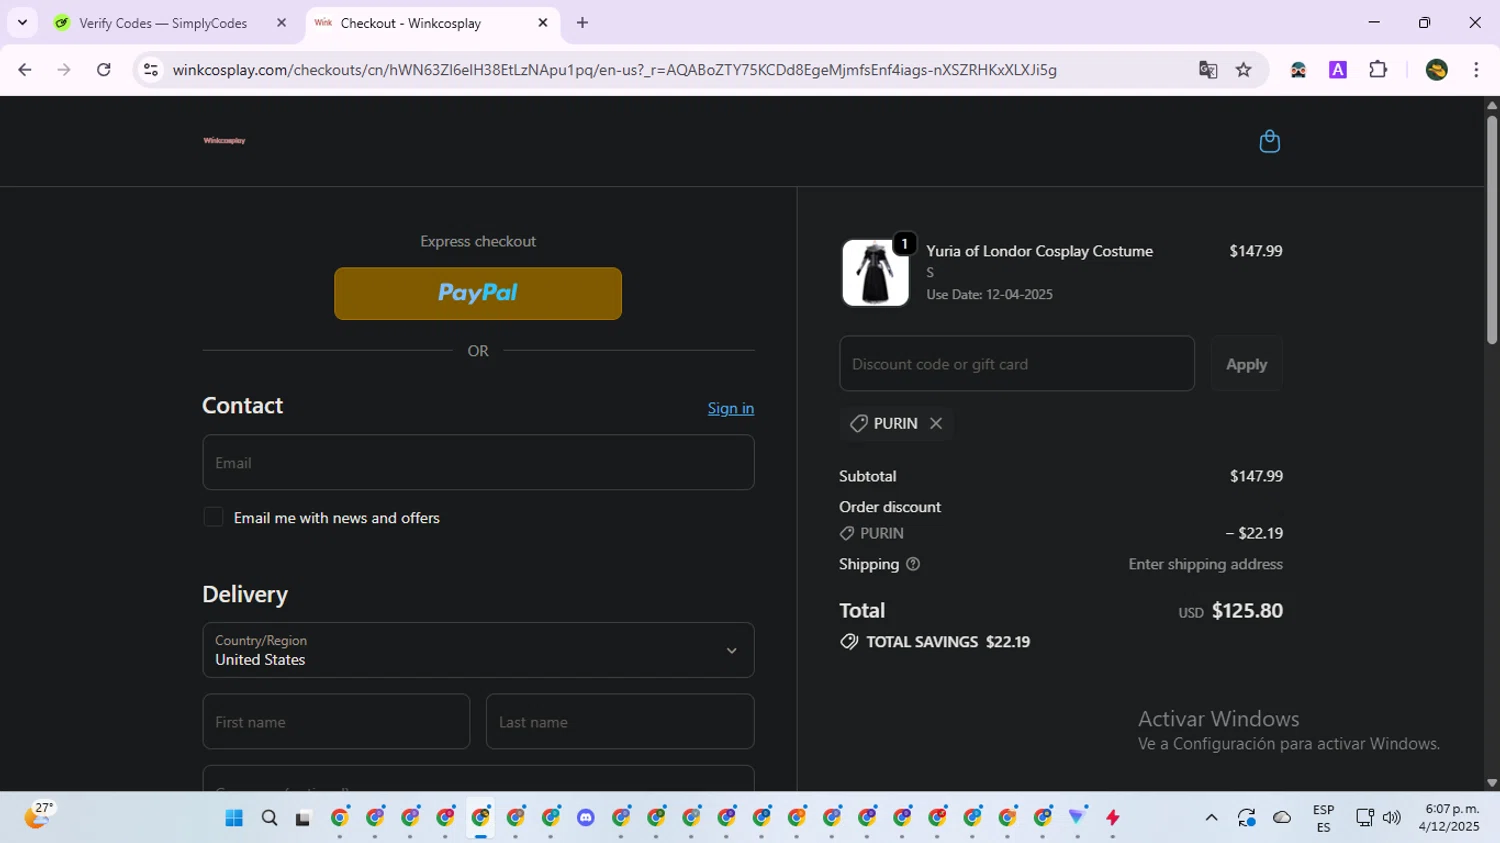1500x843 pixels.
Task: Reload the checkout page
Action: tap(104, 70)
